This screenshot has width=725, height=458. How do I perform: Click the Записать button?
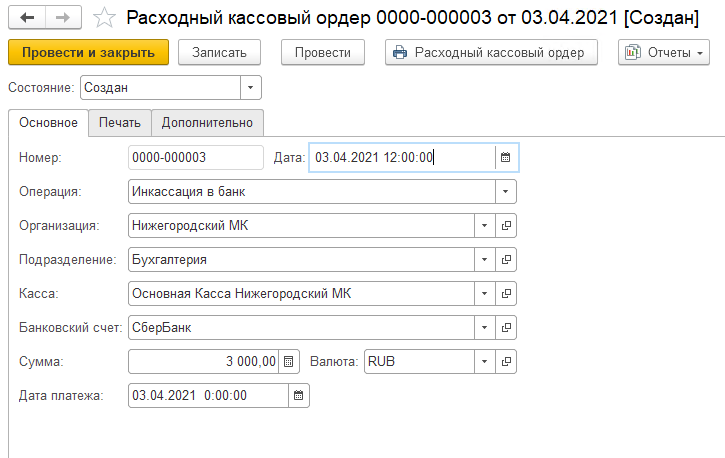point(219,52)
